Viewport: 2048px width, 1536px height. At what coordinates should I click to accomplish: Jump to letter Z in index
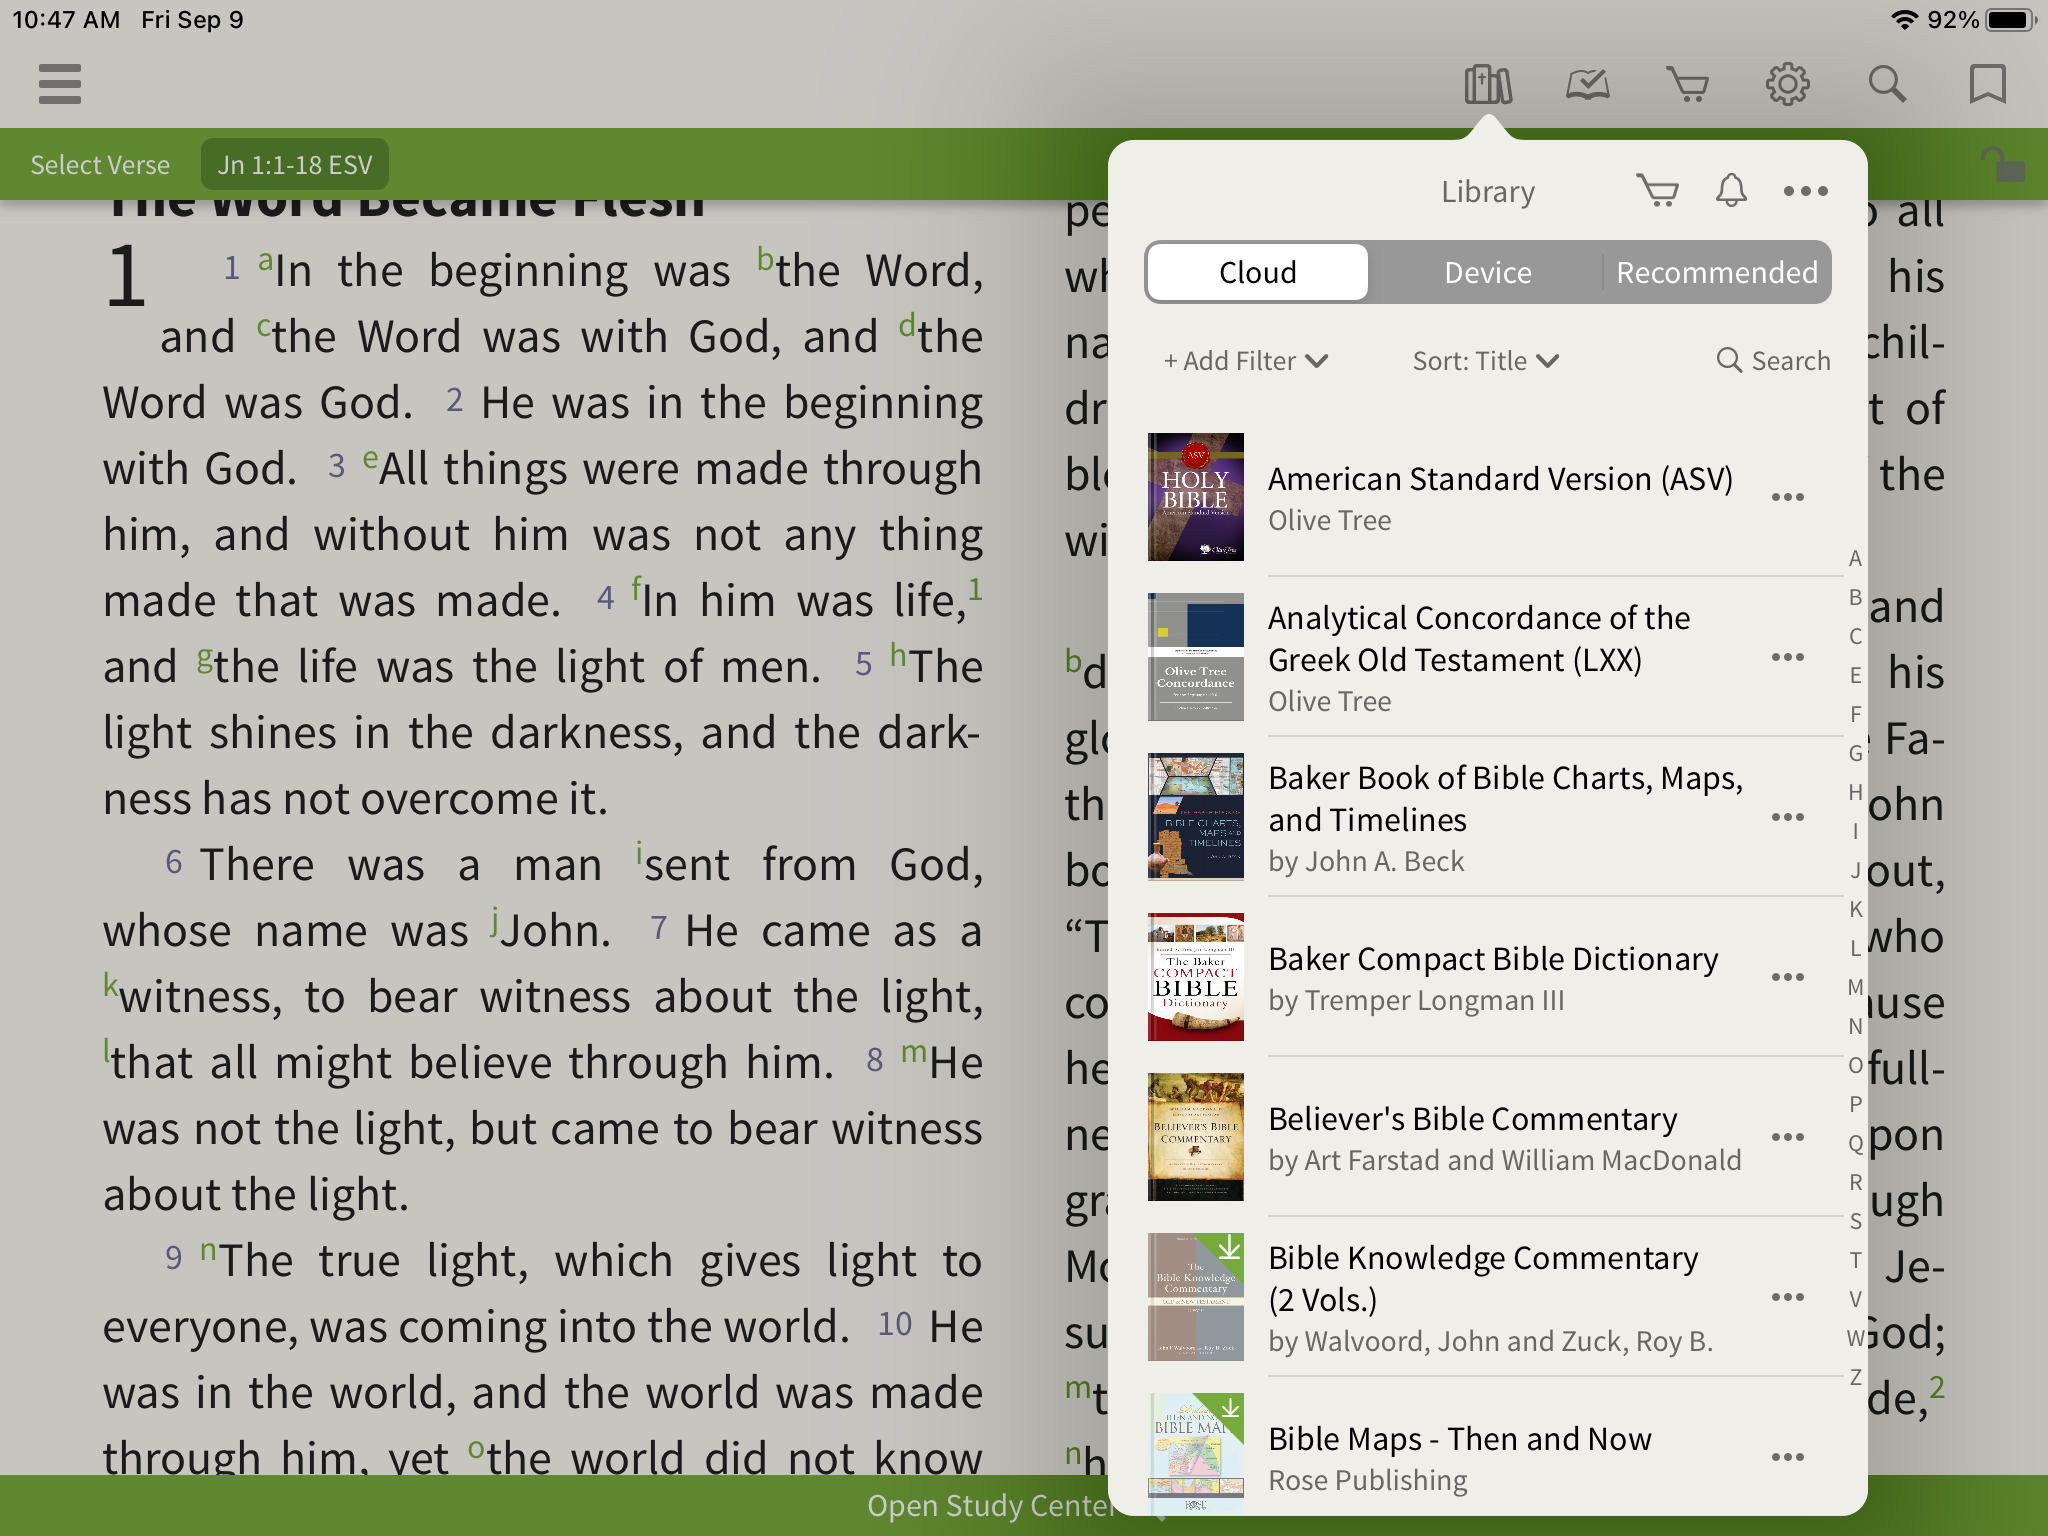(x=1855, y=1377)
